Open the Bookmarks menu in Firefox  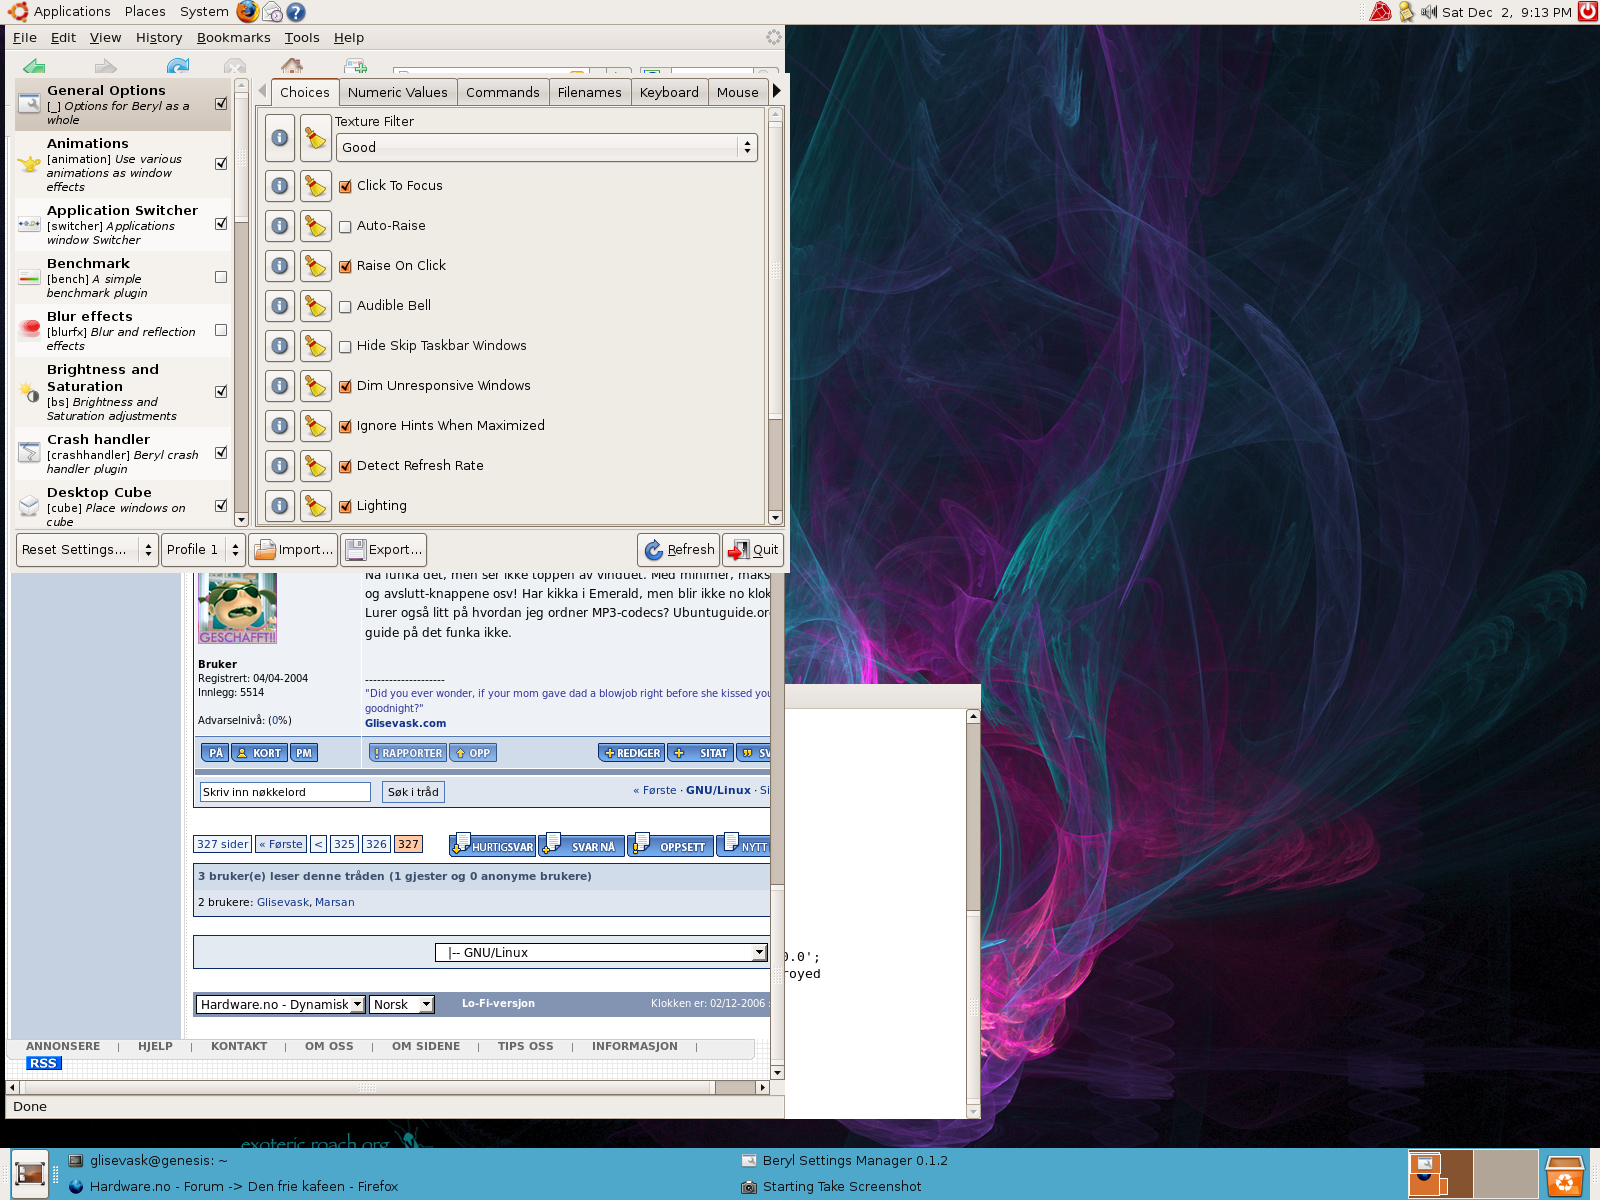233,38
